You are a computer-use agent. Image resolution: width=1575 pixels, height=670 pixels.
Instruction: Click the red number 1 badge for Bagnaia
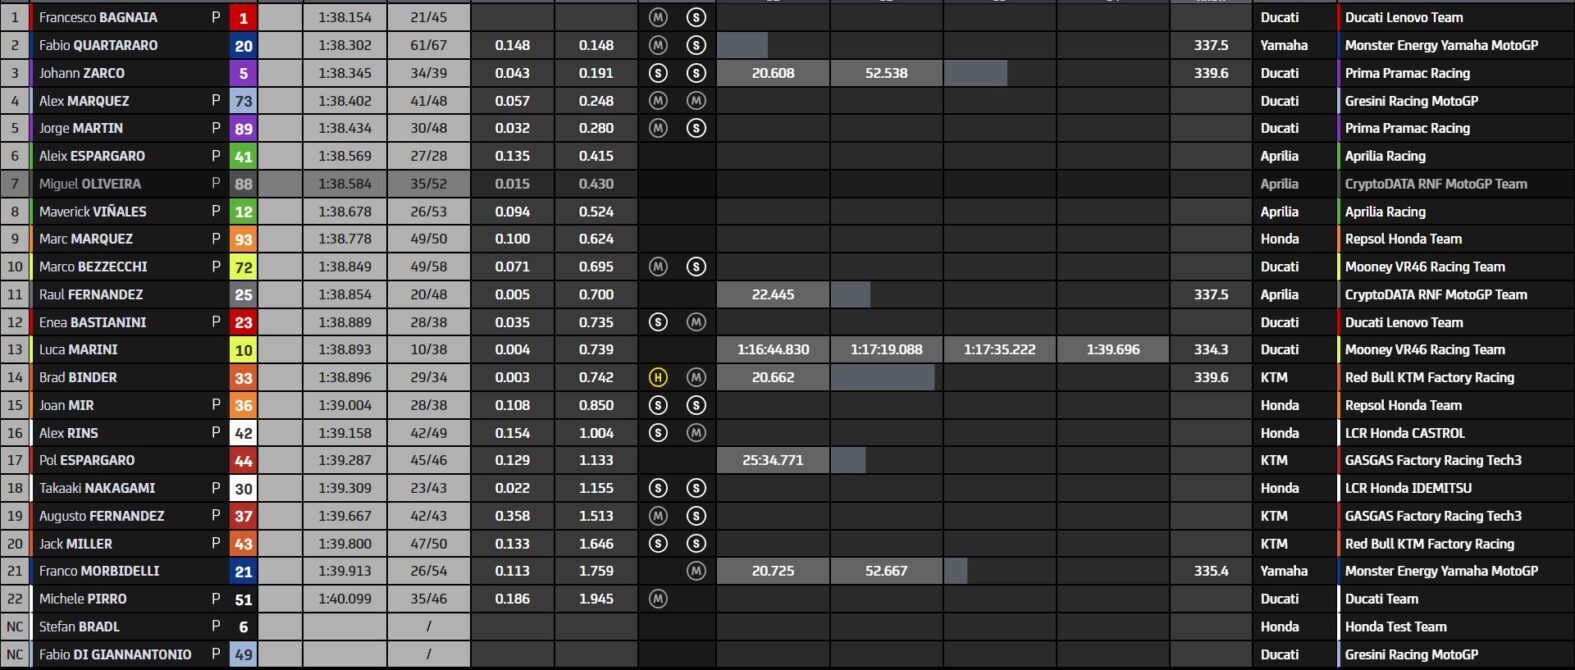243,17
